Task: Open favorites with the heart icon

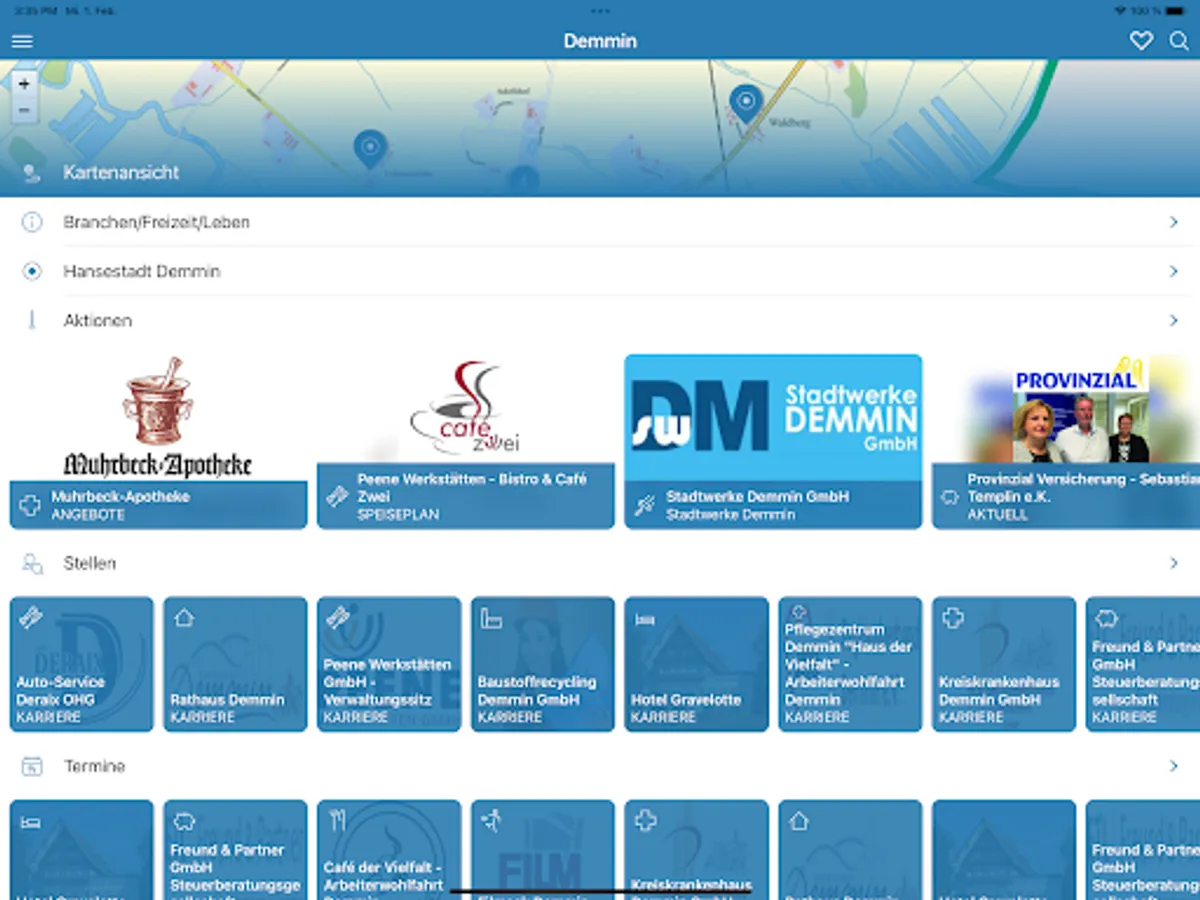Action: click(1141, 41)
